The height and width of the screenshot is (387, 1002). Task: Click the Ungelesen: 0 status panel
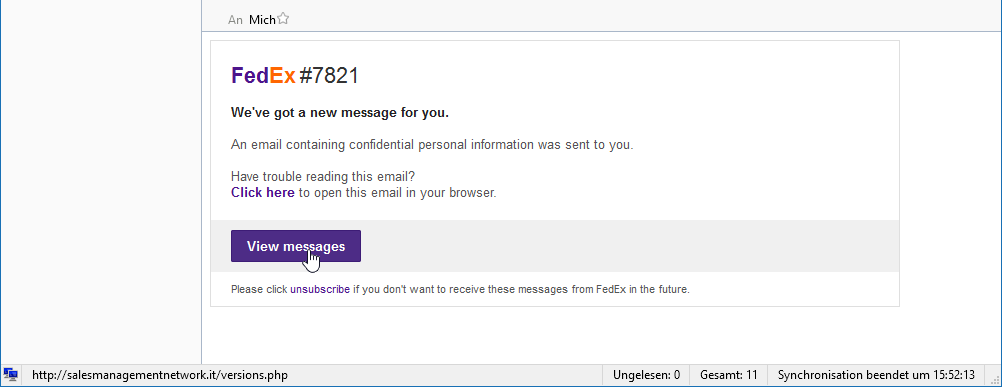(x=646, y=375)
